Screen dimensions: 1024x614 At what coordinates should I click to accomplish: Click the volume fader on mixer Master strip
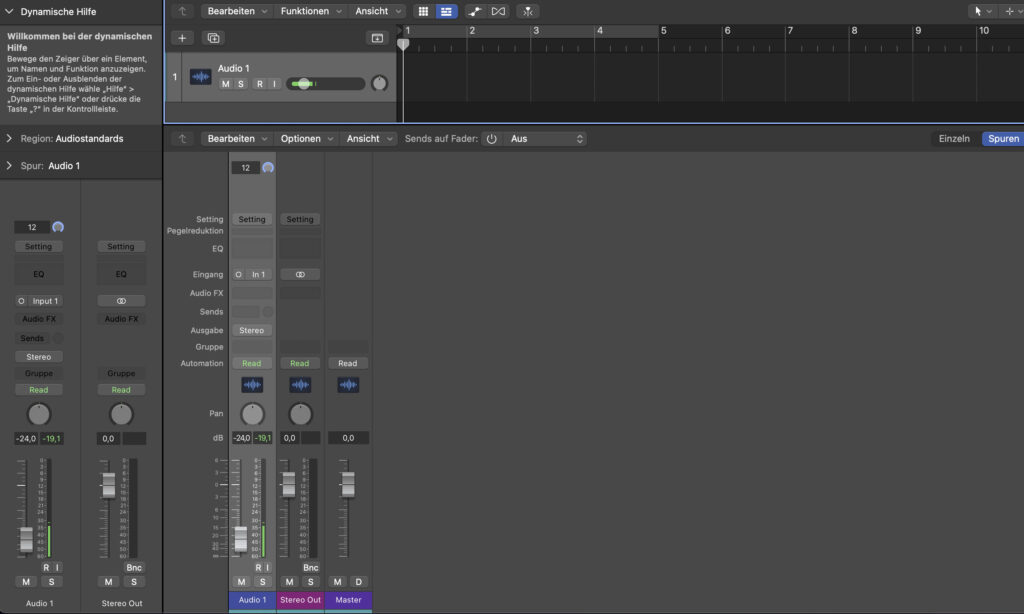348,484
